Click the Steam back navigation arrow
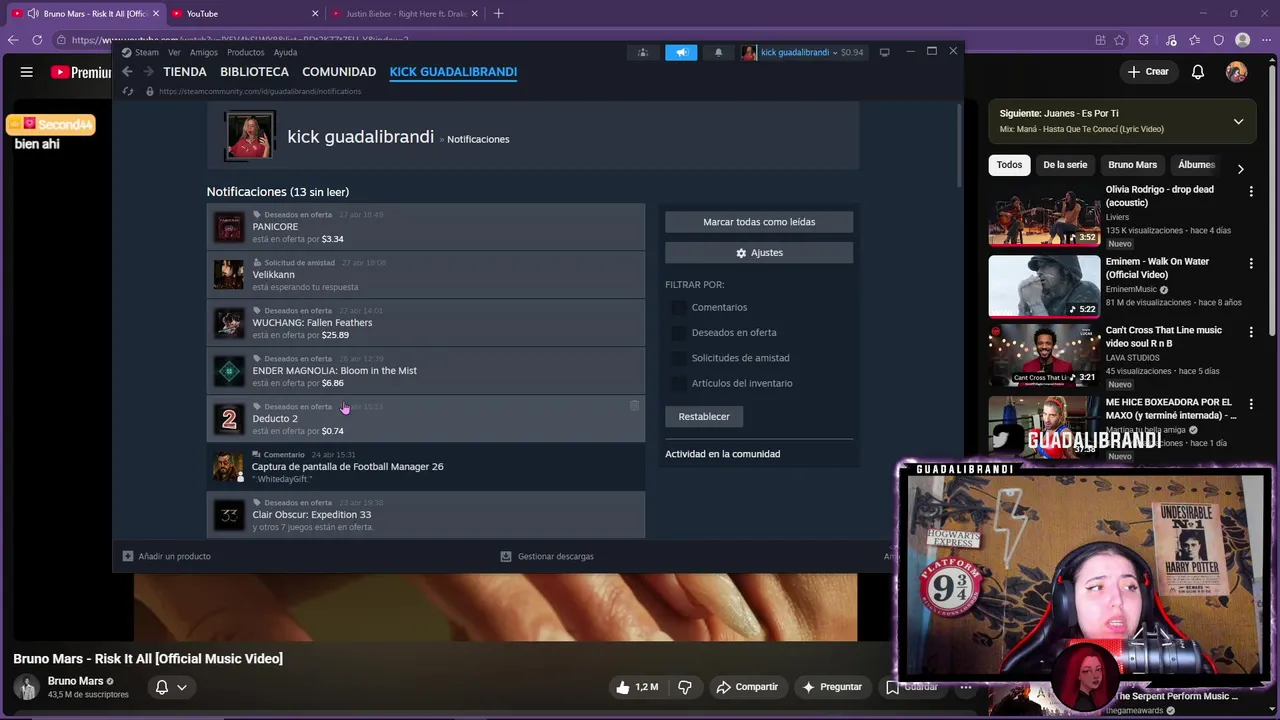 [x=127, y=72]
